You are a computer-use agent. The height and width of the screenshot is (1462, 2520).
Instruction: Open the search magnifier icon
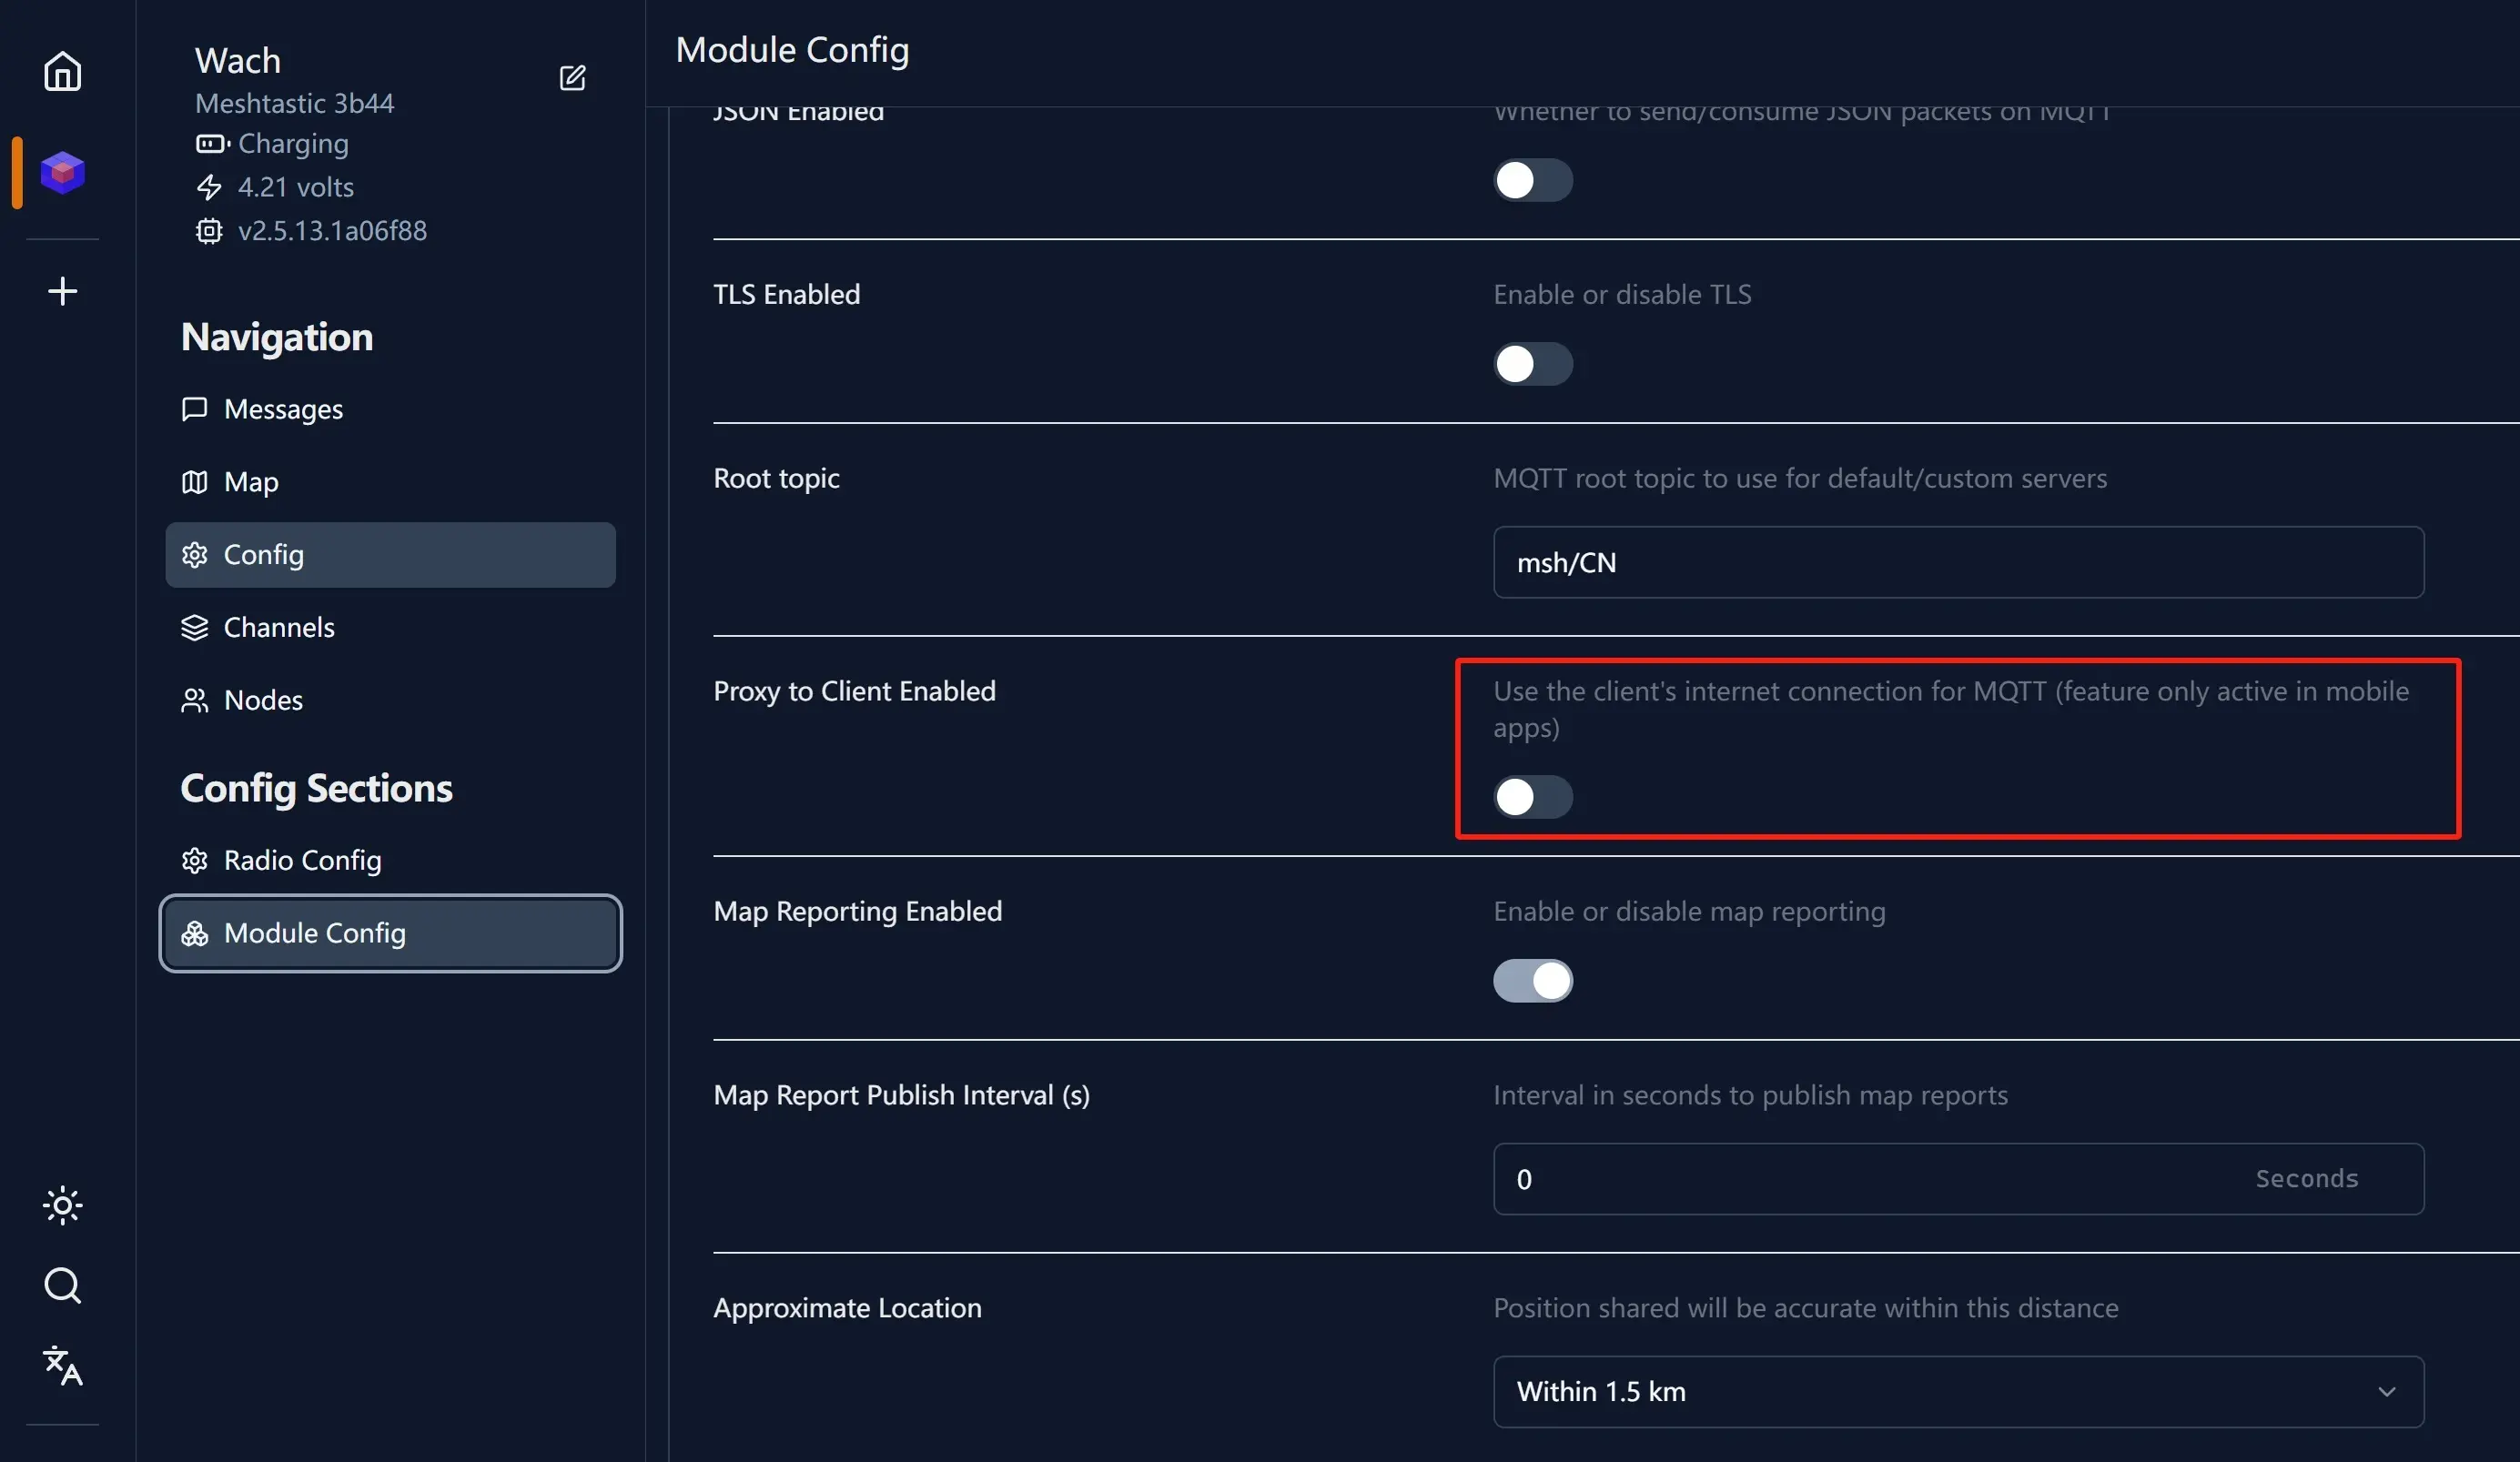click(x=62, y=1285)
